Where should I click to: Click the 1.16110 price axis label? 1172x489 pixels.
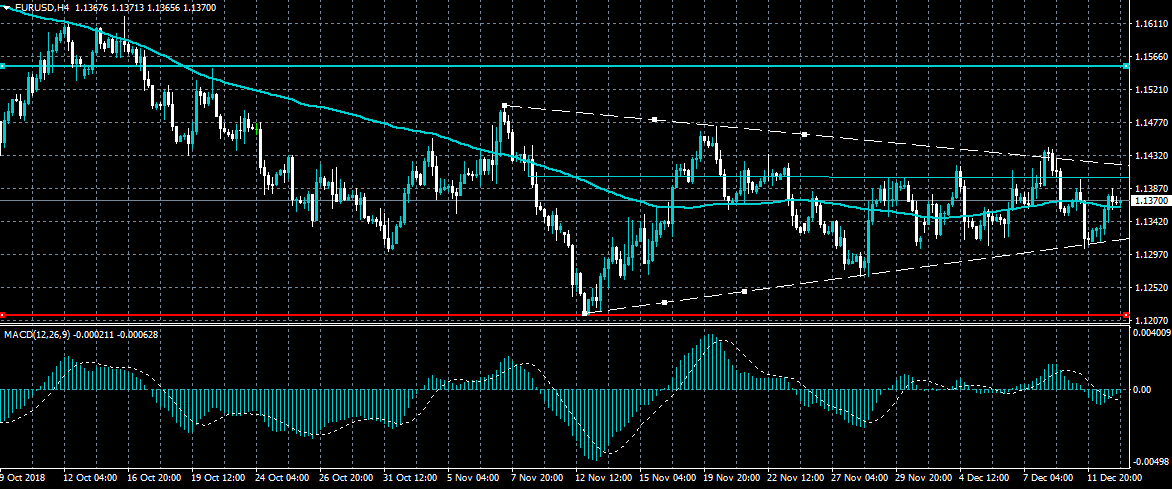[1150, 24]
